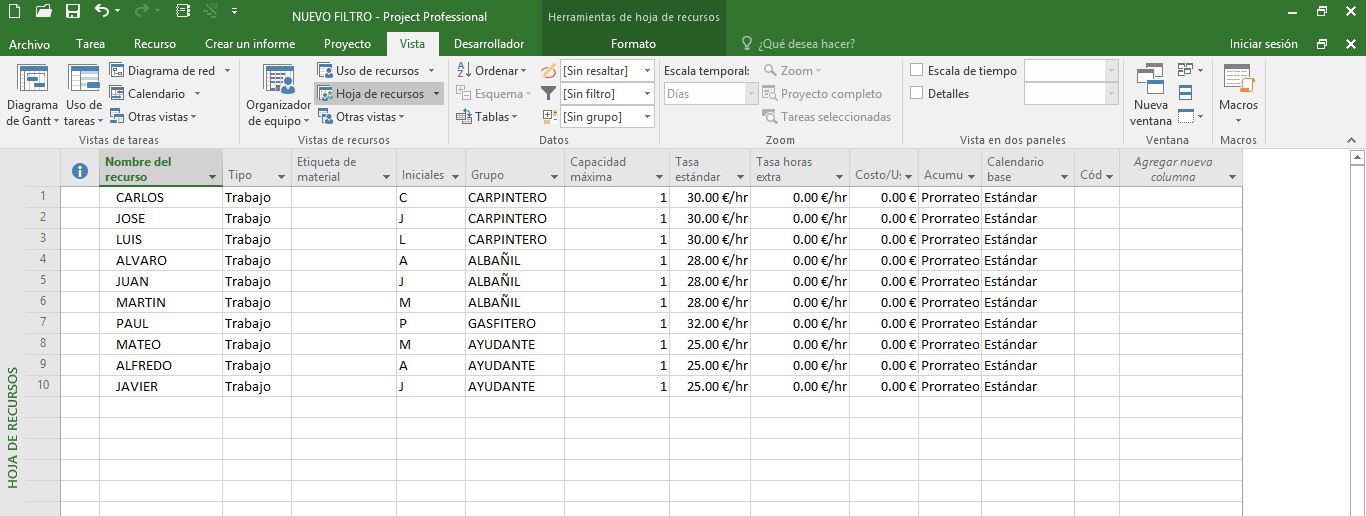Click the lightbulb Tell Me icon

coord(747,44)
